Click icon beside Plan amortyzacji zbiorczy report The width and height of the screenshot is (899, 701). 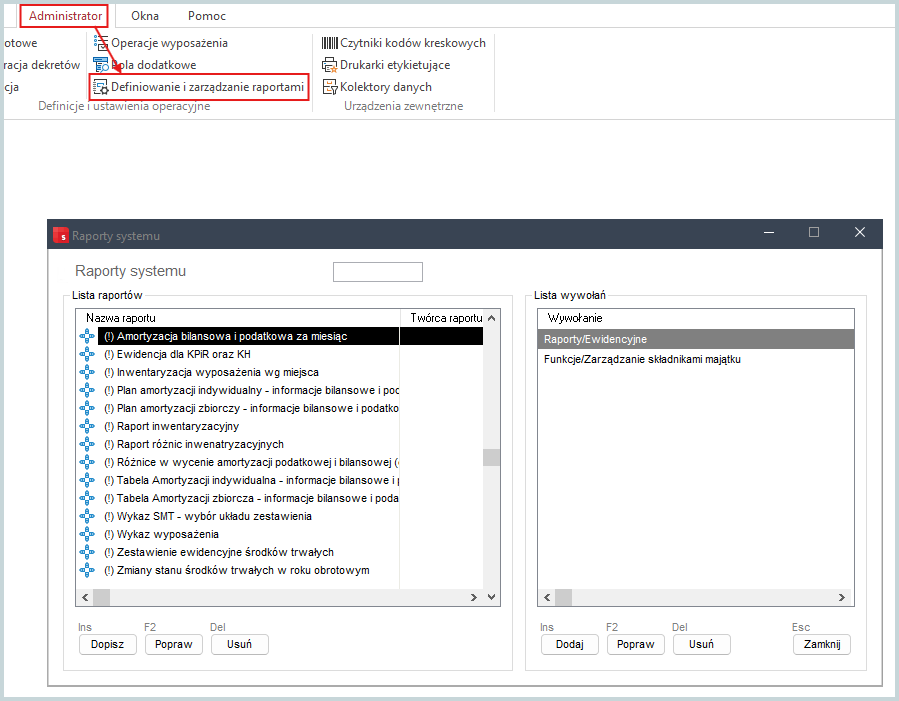(87, 408)
